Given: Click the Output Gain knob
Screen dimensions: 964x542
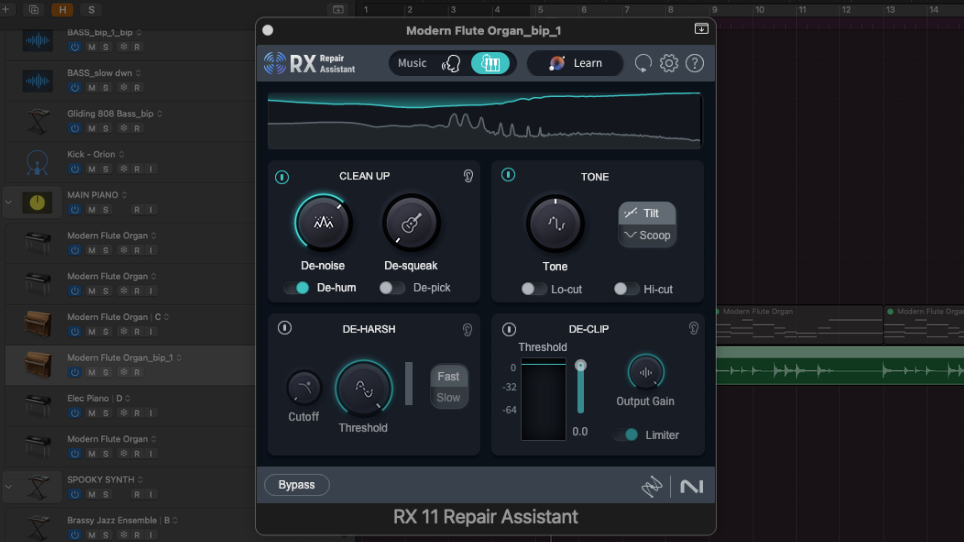Looking at the screenshot, I should click(x=646, y=372).
